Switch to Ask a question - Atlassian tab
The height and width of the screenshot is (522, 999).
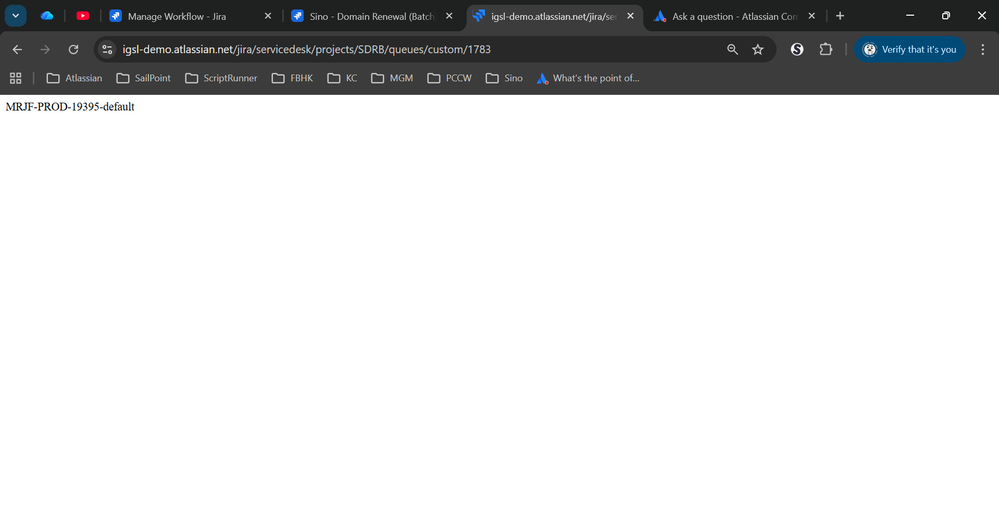point(735,16)
